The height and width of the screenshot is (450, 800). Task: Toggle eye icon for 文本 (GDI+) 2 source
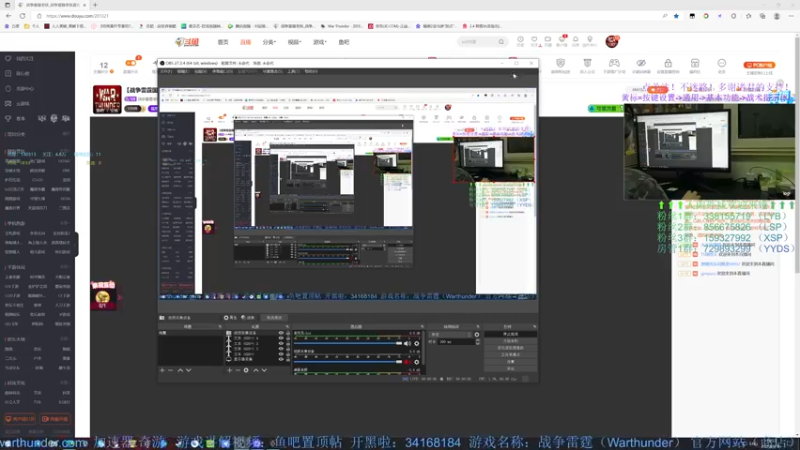[x=281, y=348]
